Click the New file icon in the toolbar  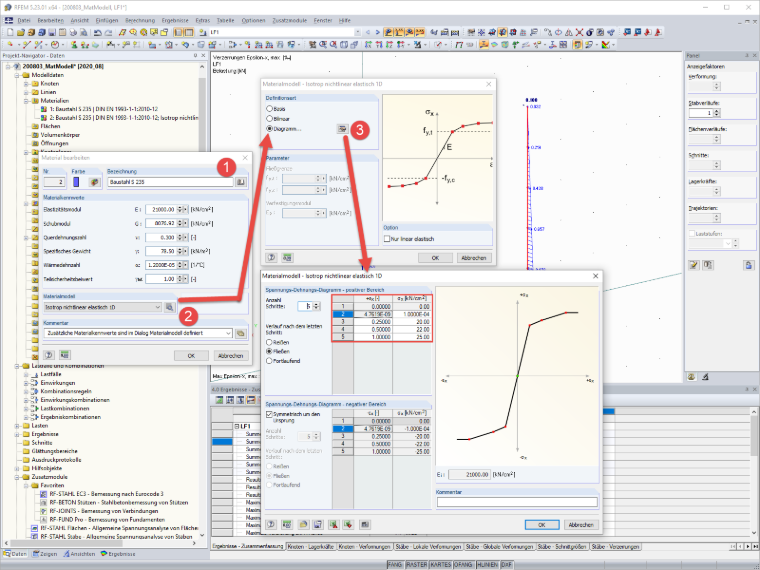(x=10, y=32)
